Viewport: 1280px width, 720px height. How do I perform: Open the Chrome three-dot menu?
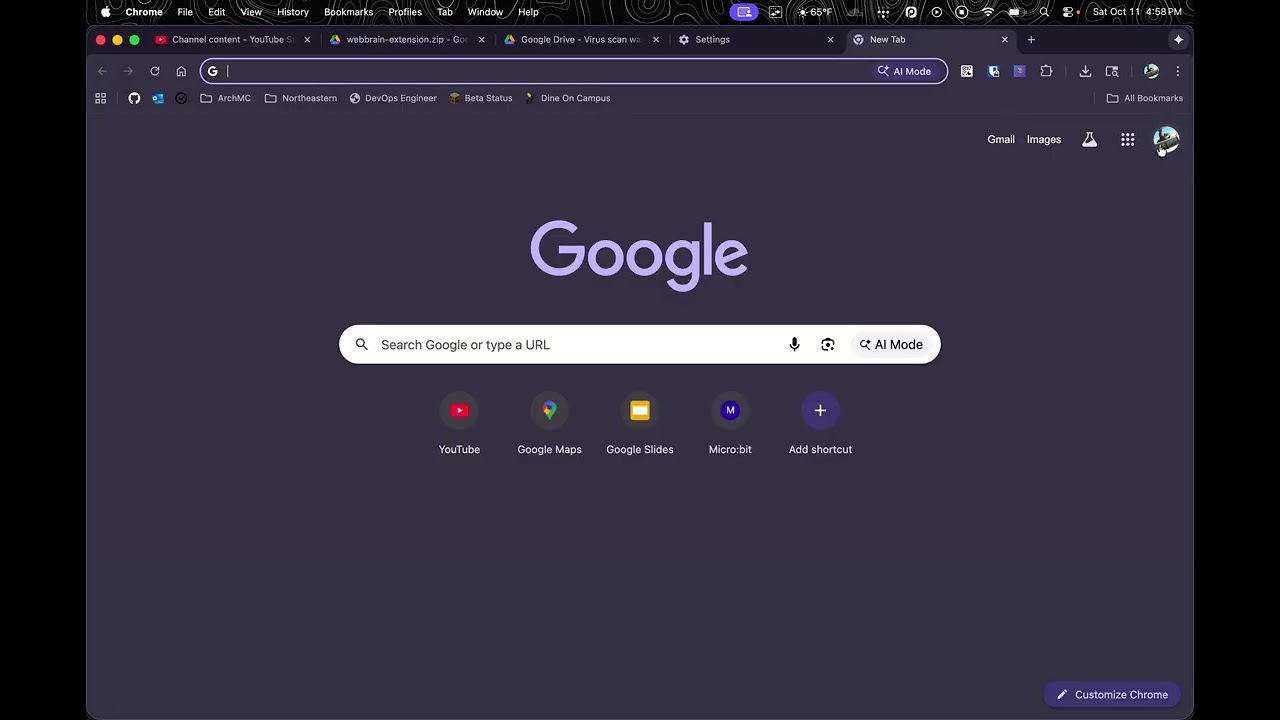click(x=1178, y=71)
